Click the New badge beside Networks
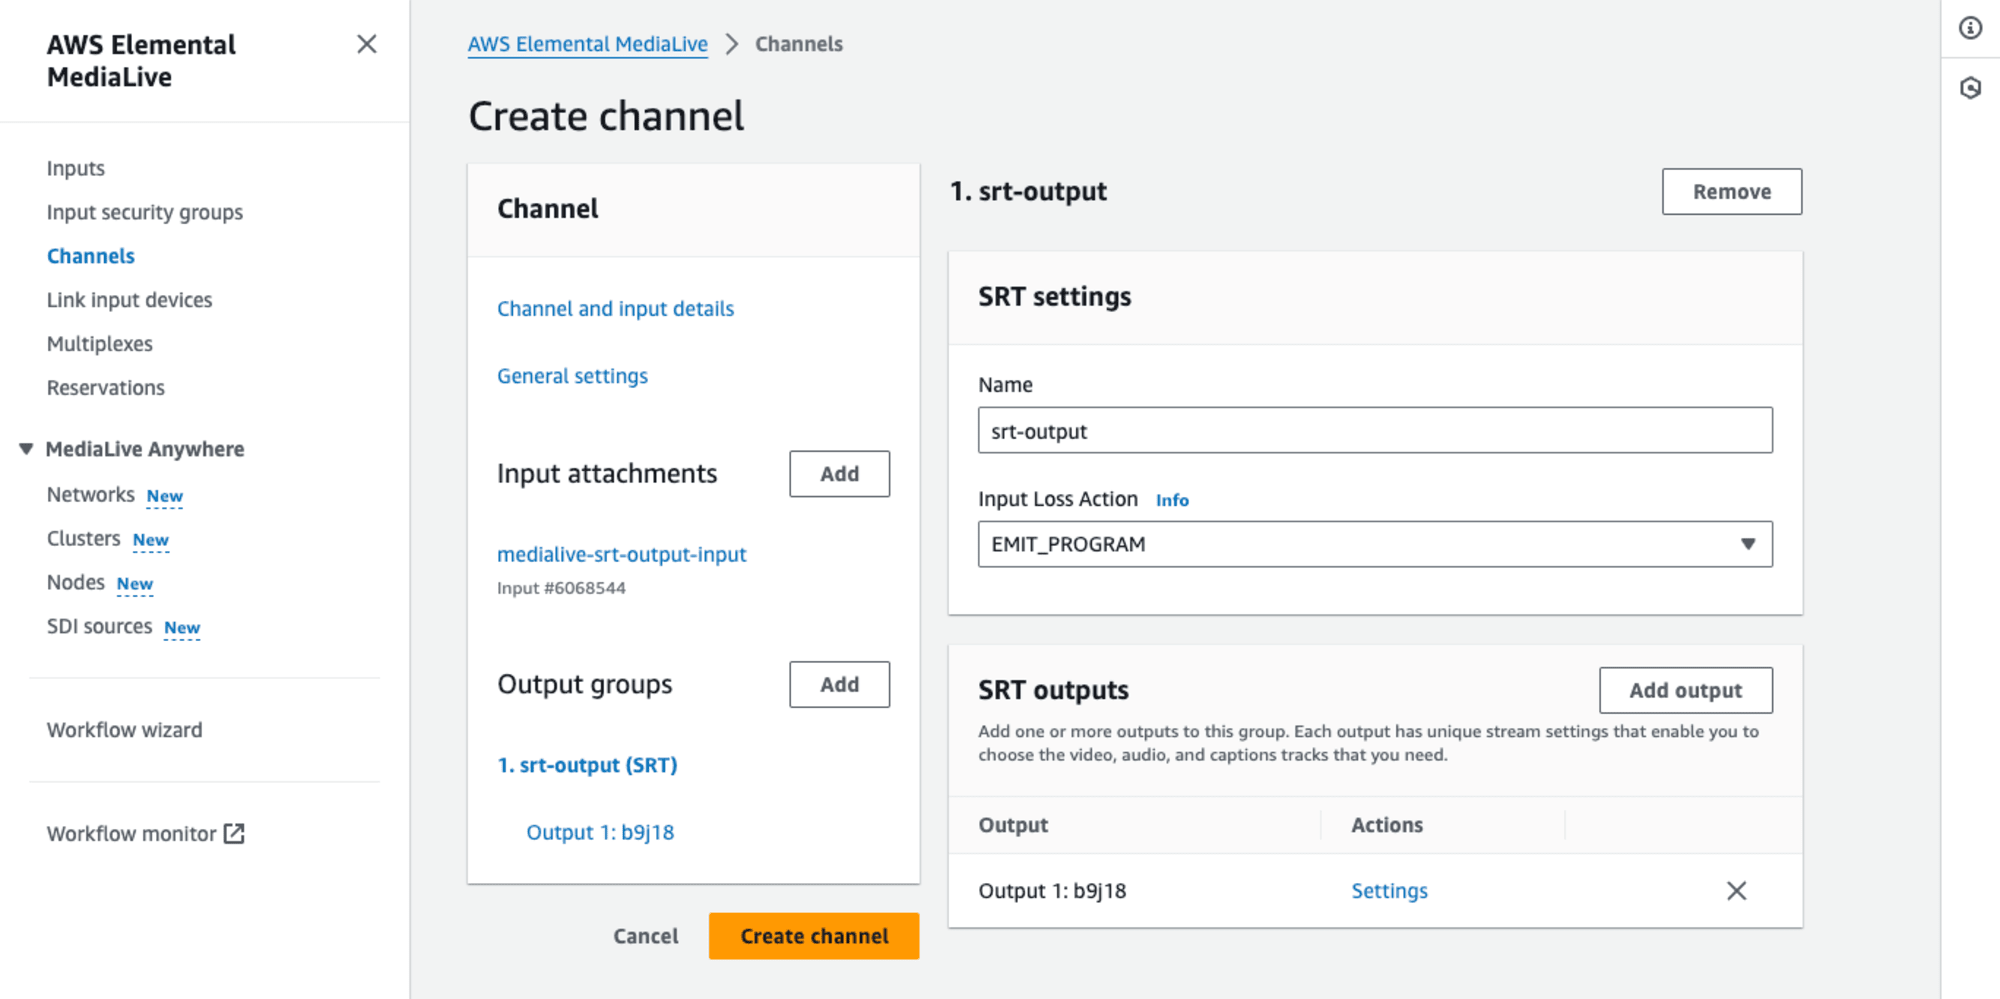The height and width of the screenshot is (999, 2000). pyautogui.click(x=165, y=496)
